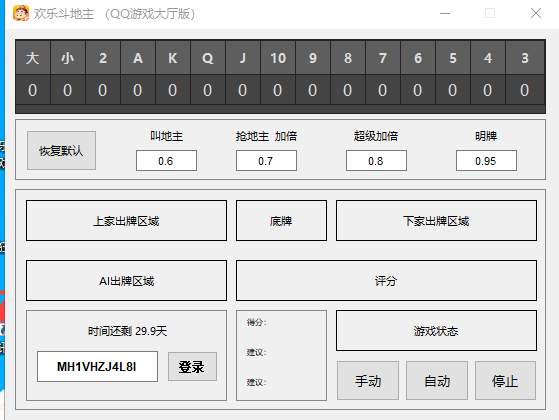This screenshot has width=559, height=420.
Task: Click the 超级加倍 label
Action: point(376,136)
